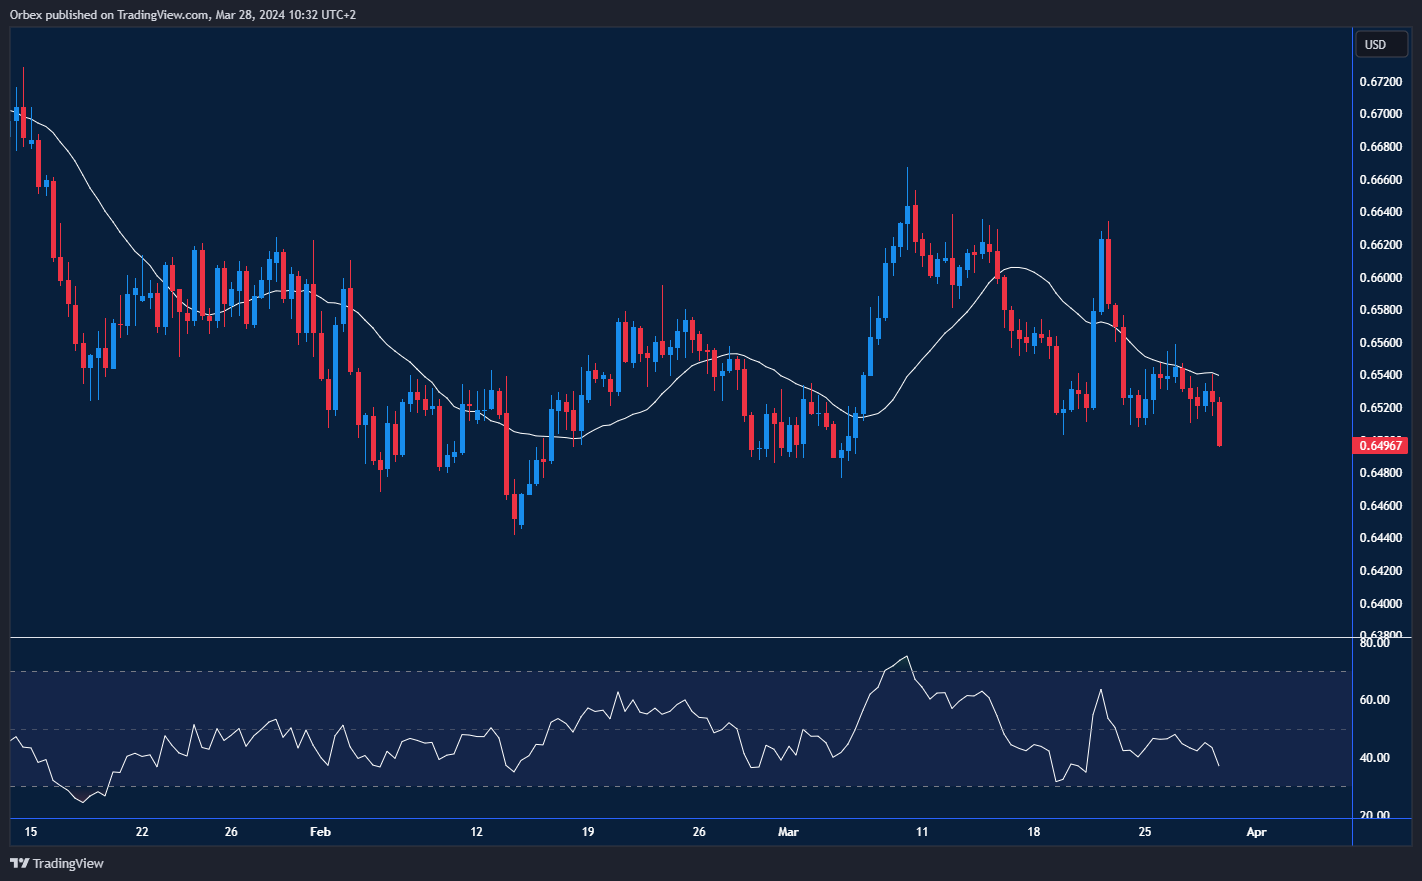Select the Mar label on time axis
The image size is (1422, 881).
[788, 832]
